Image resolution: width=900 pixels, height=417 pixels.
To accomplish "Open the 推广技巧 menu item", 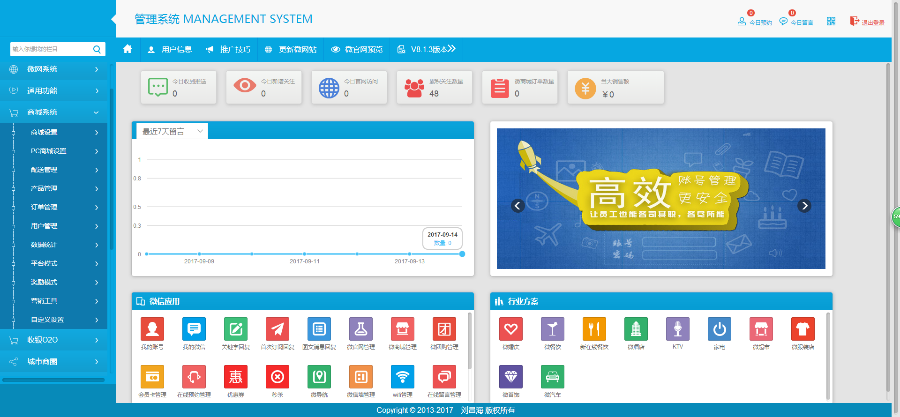I will (x=228, y=49).
